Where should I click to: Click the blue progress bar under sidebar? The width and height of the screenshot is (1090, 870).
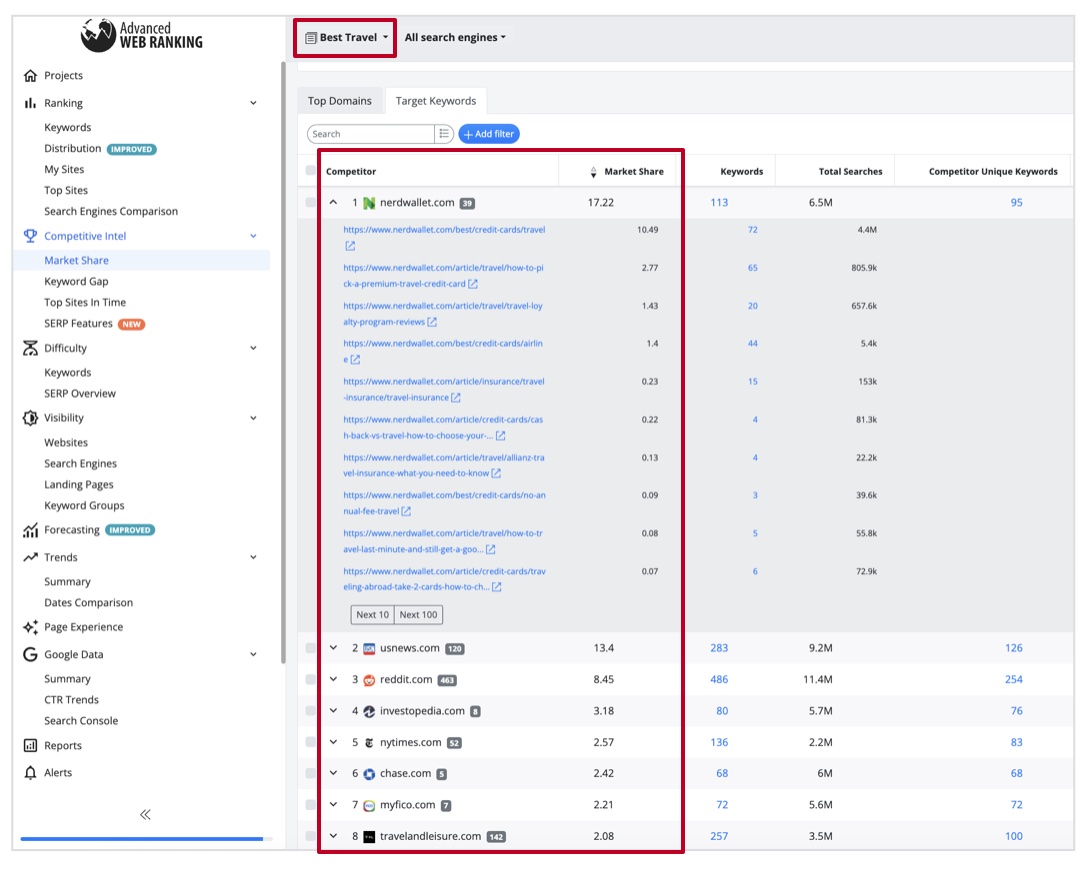[142, 839]
